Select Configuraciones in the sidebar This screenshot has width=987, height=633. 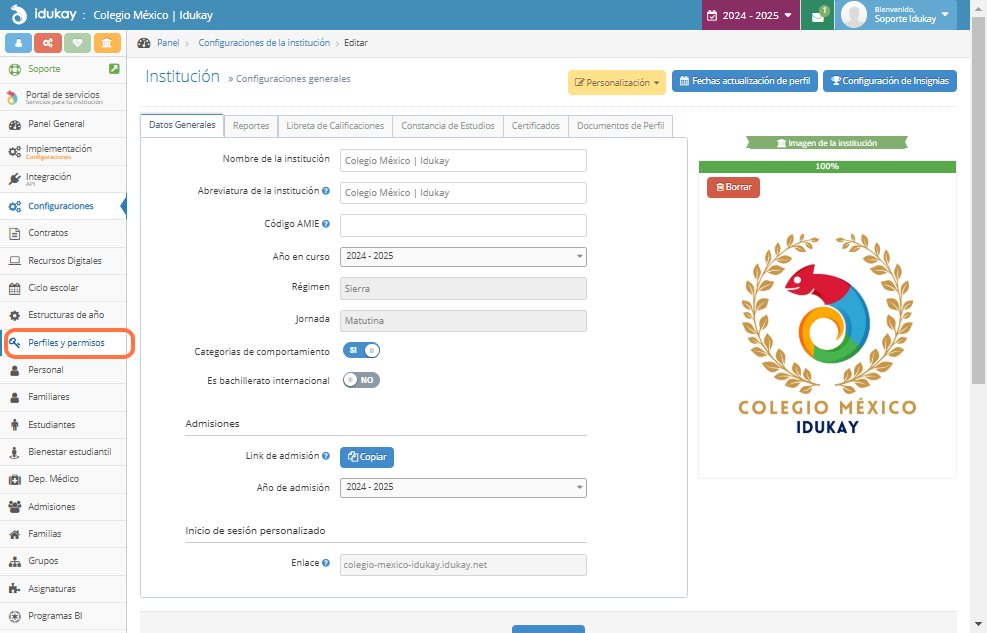coord(63,206)
